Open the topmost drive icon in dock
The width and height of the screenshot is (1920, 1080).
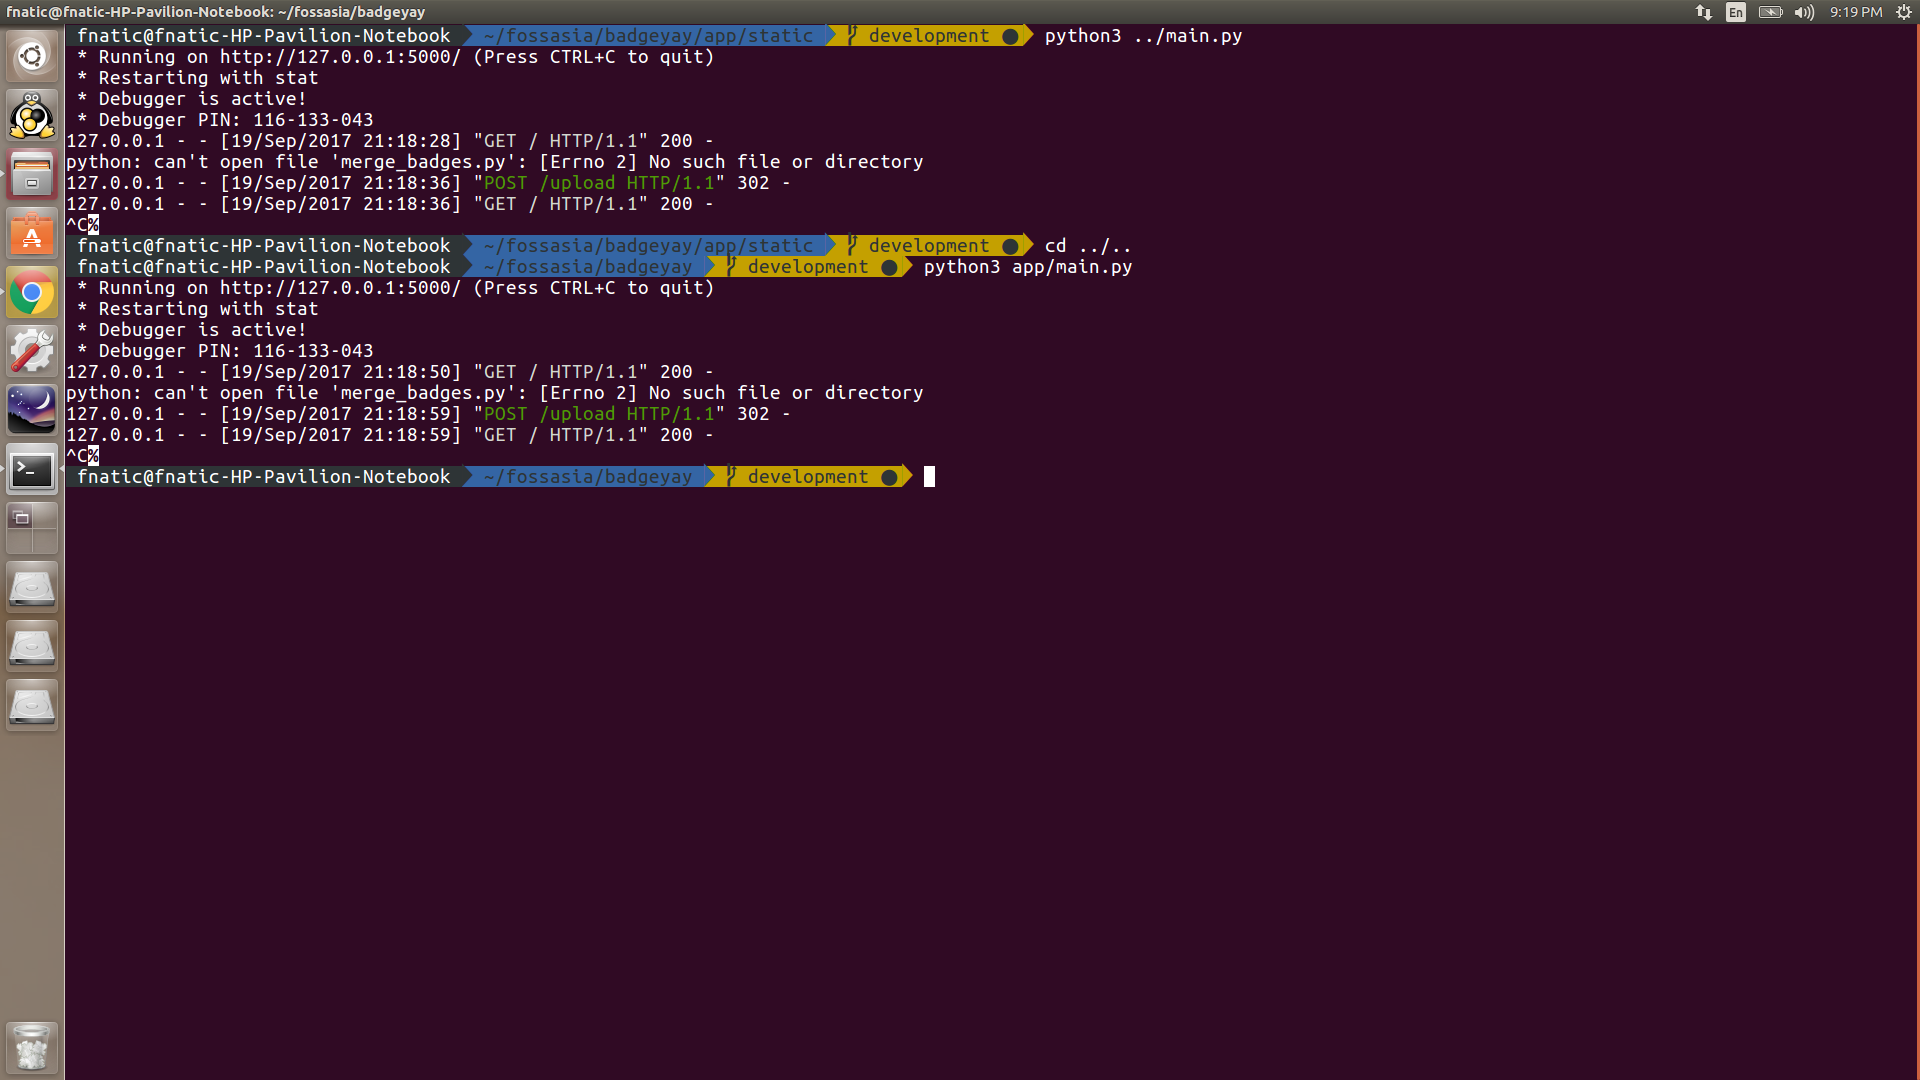pos(32,588)
